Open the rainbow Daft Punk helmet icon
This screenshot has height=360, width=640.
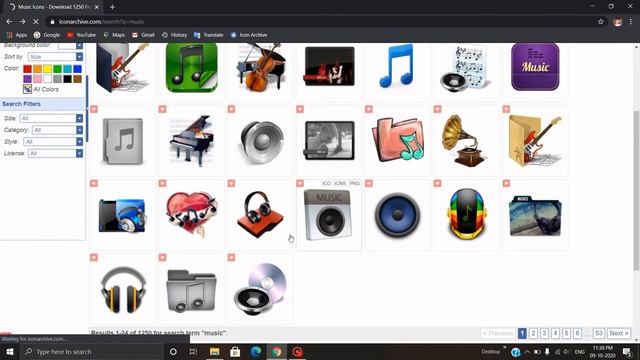(467, 213)
